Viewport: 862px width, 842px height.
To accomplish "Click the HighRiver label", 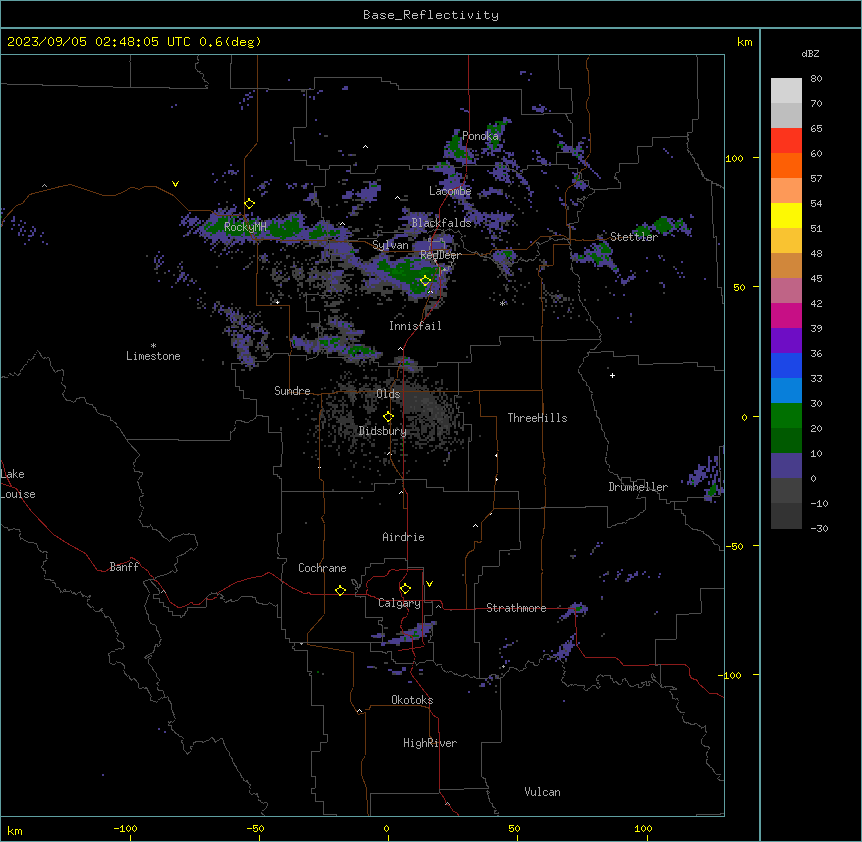I will pyautogui.click(x=430, y=743).
